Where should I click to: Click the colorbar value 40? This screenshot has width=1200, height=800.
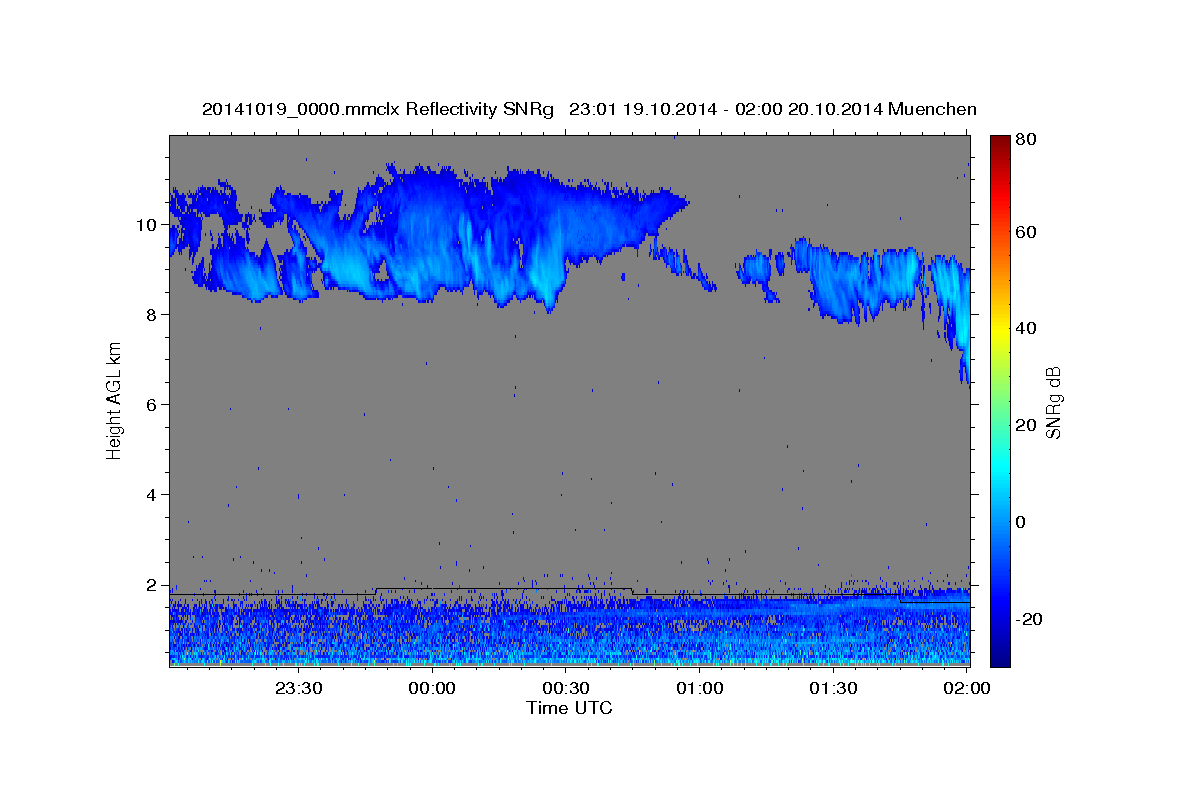pos(1025,329)
